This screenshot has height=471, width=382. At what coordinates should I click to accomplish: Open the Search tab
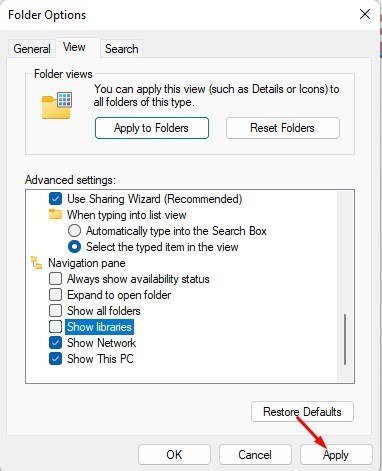pos(122,49)
